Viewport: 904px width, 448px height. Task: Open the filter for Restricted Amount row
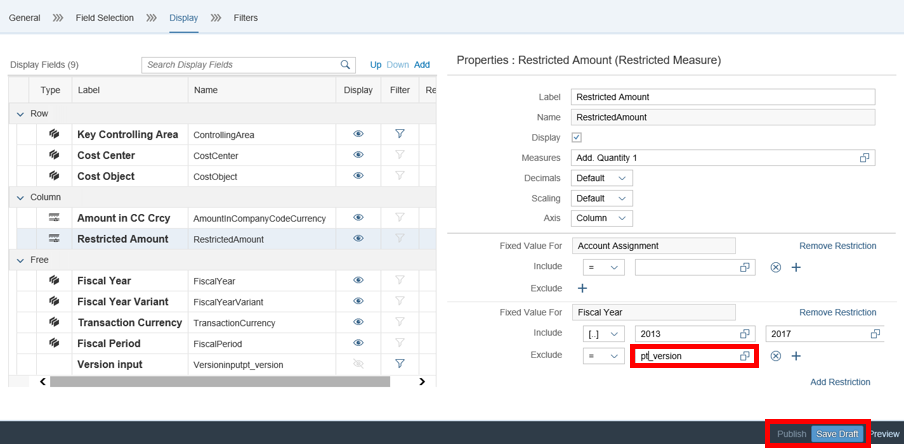pyautogui.click(x=400, y=238)
